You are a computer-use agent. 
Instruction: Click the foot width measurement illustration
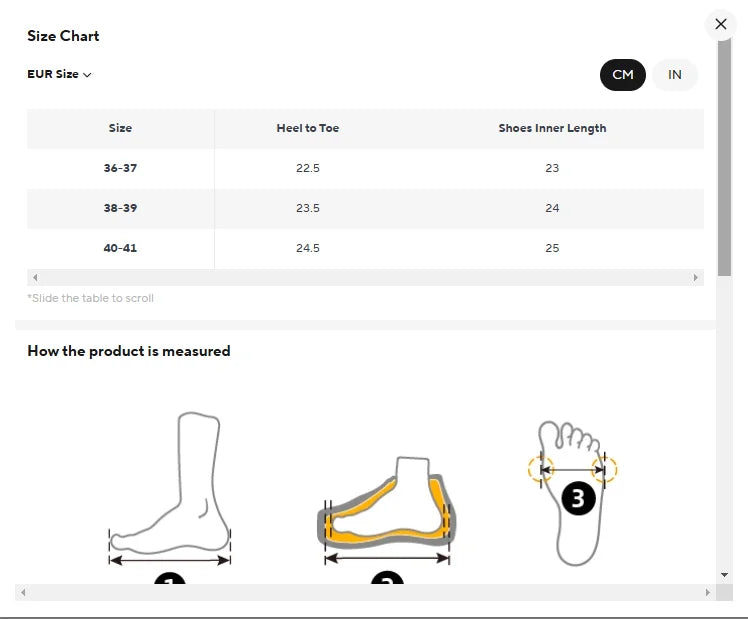tap(573, 490)
